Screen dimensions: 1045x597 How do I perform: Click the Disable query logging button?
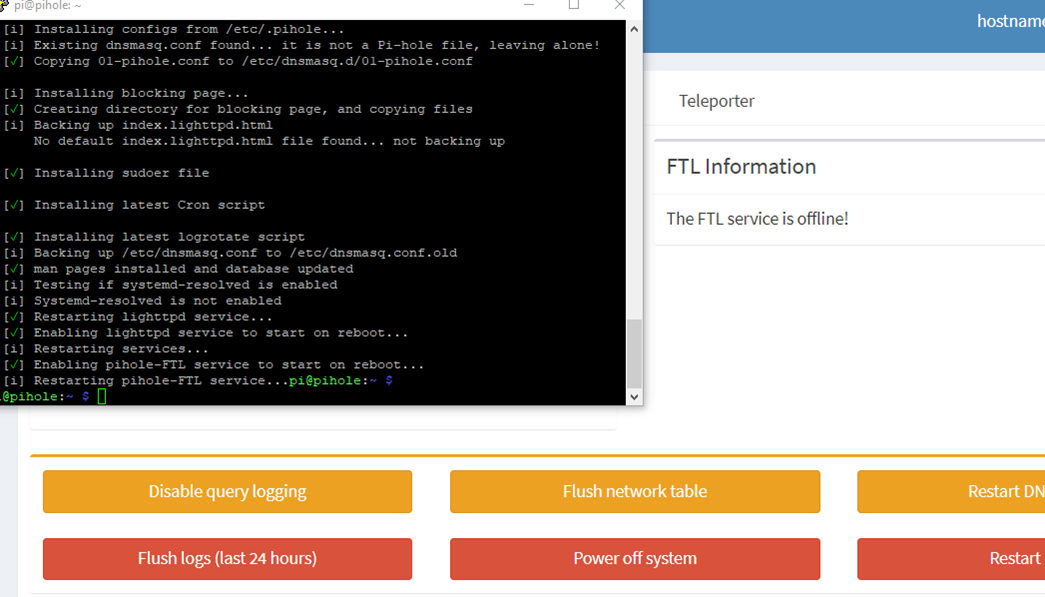pyautogui.click(x=227, y=492)
